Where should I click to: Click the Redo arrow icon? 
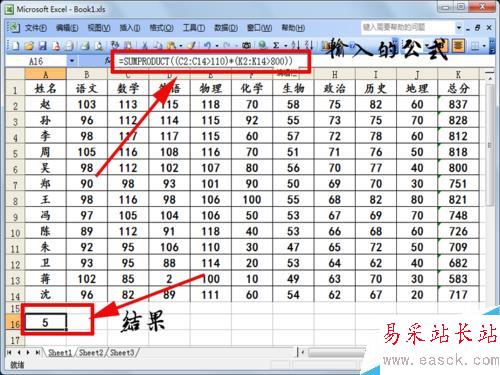(x=227, y=45)
